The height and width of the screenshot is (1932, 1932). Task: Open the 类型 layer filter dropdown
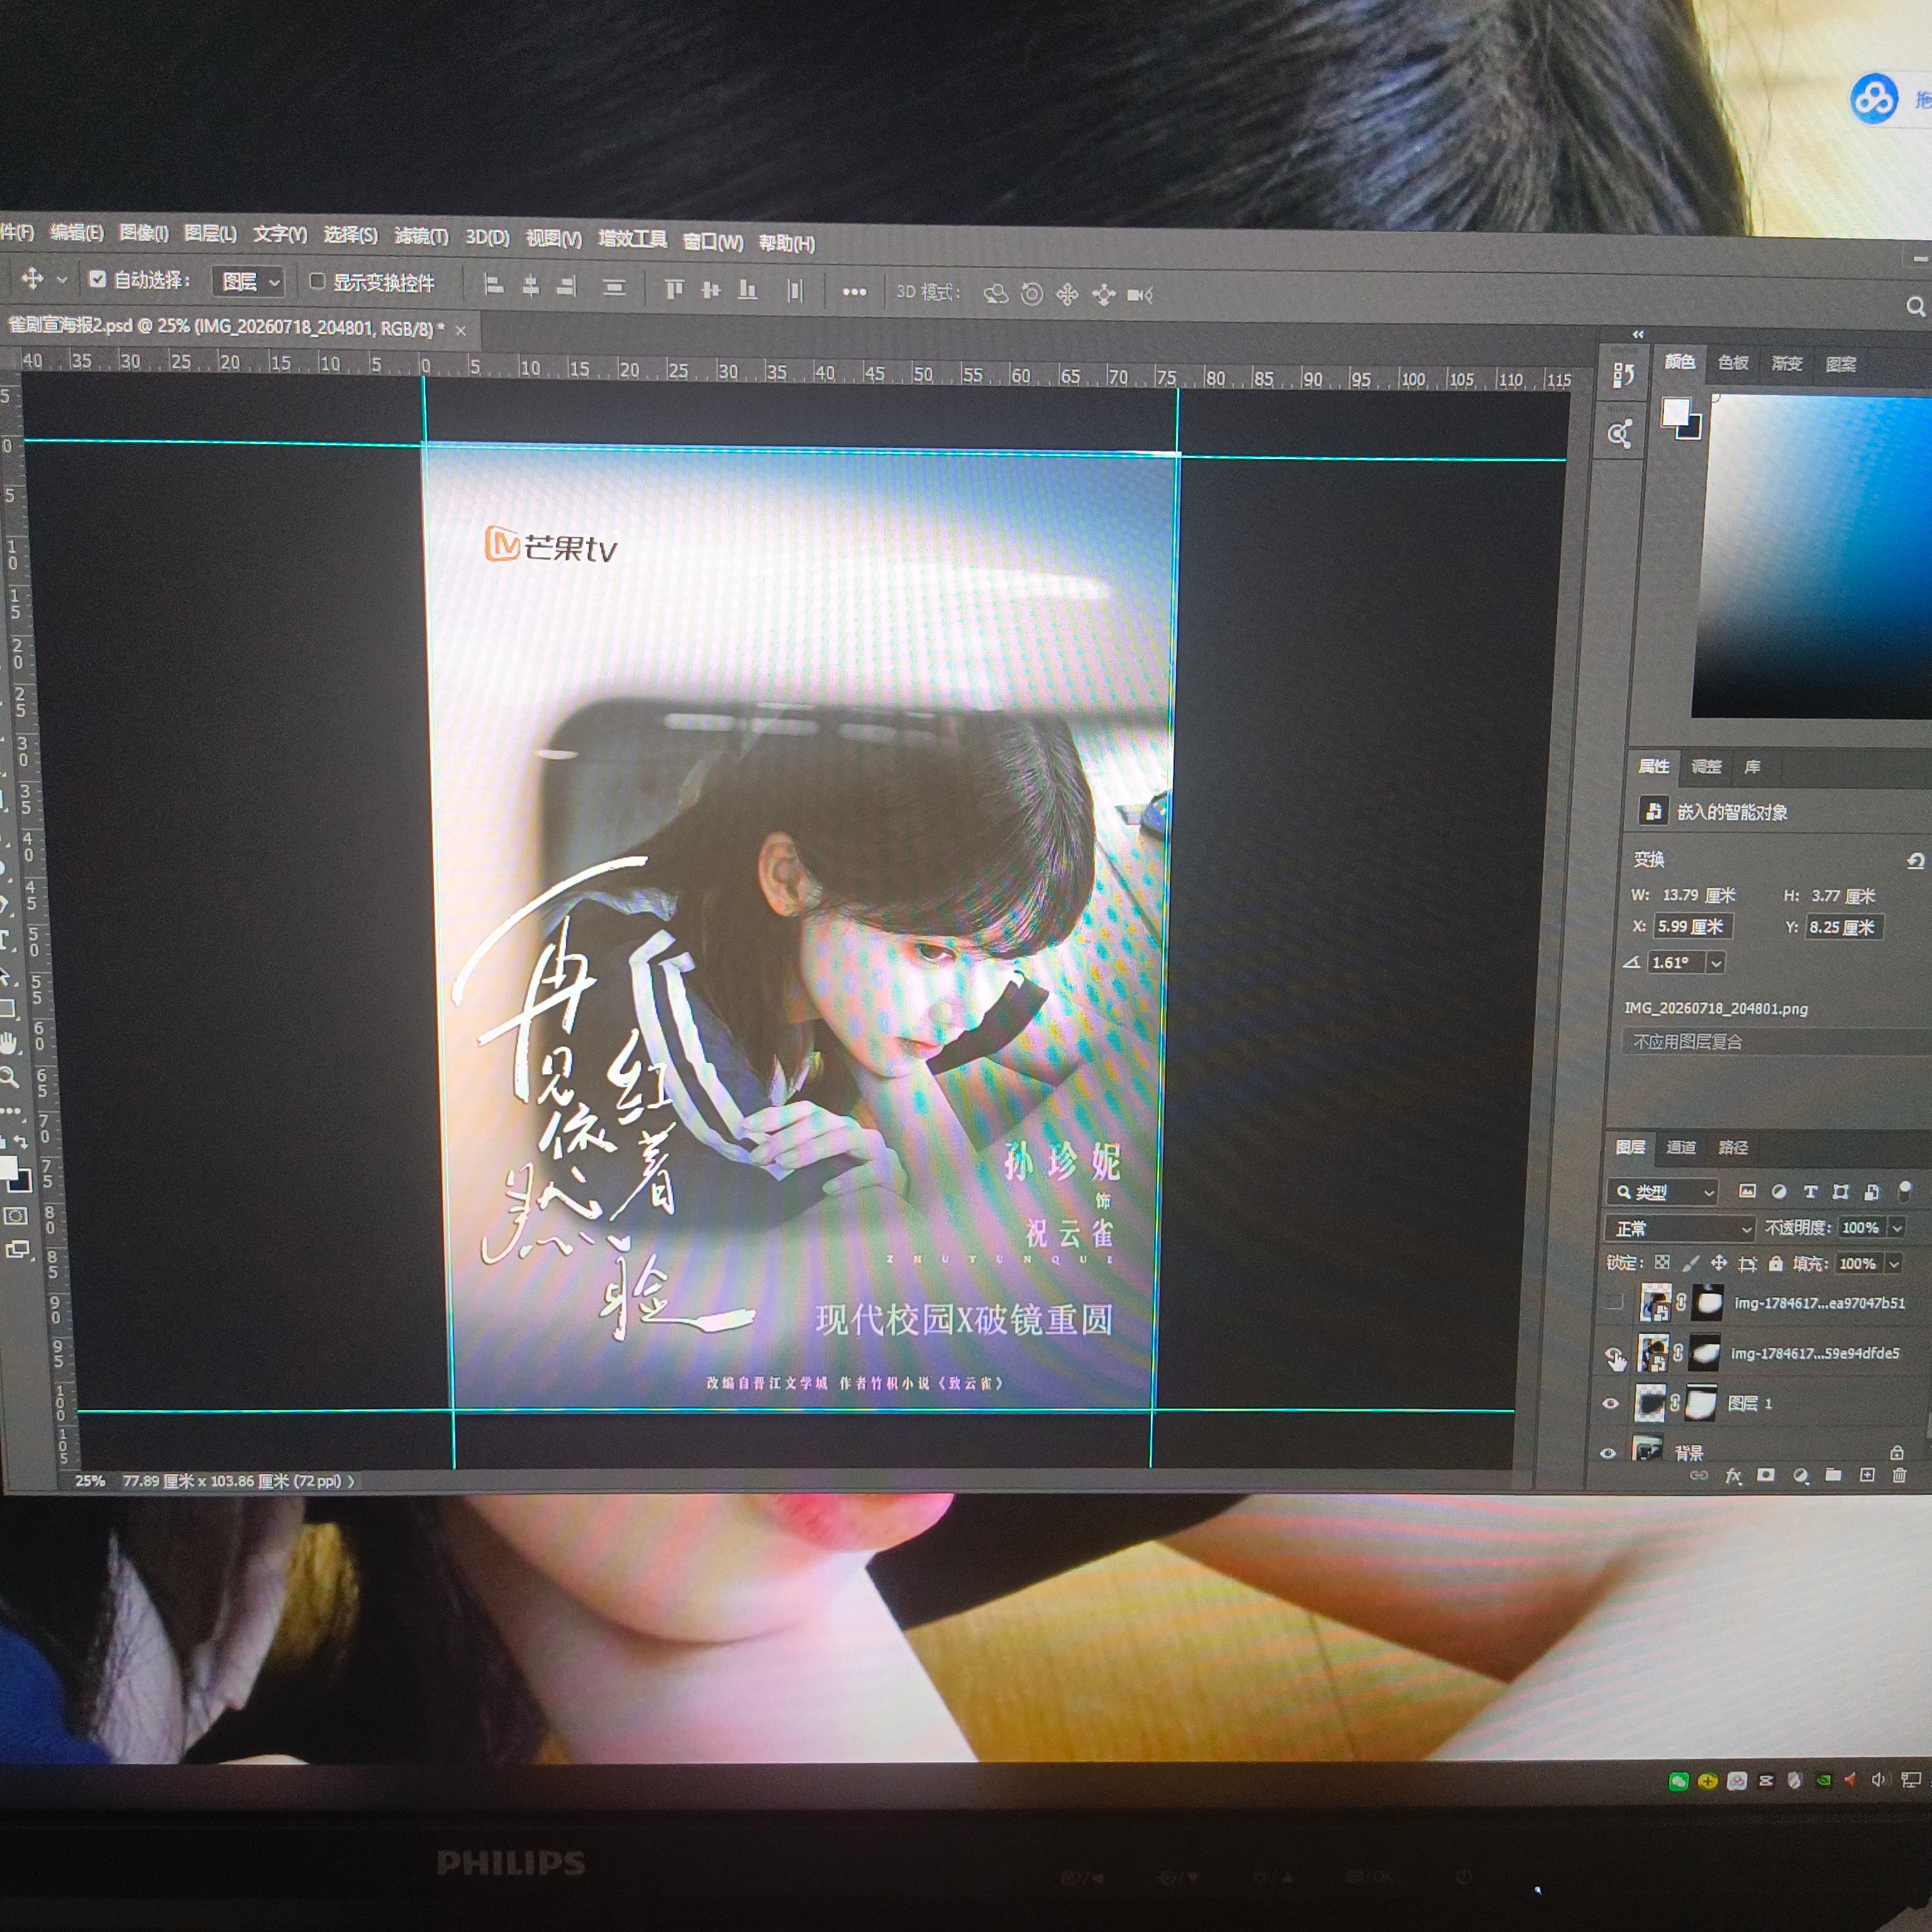1663,1192
